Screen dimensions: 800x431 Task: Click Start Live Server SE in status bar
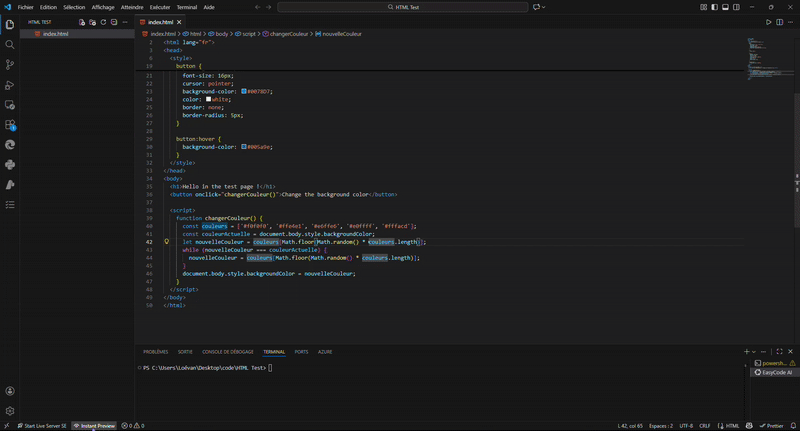(42, 426)
